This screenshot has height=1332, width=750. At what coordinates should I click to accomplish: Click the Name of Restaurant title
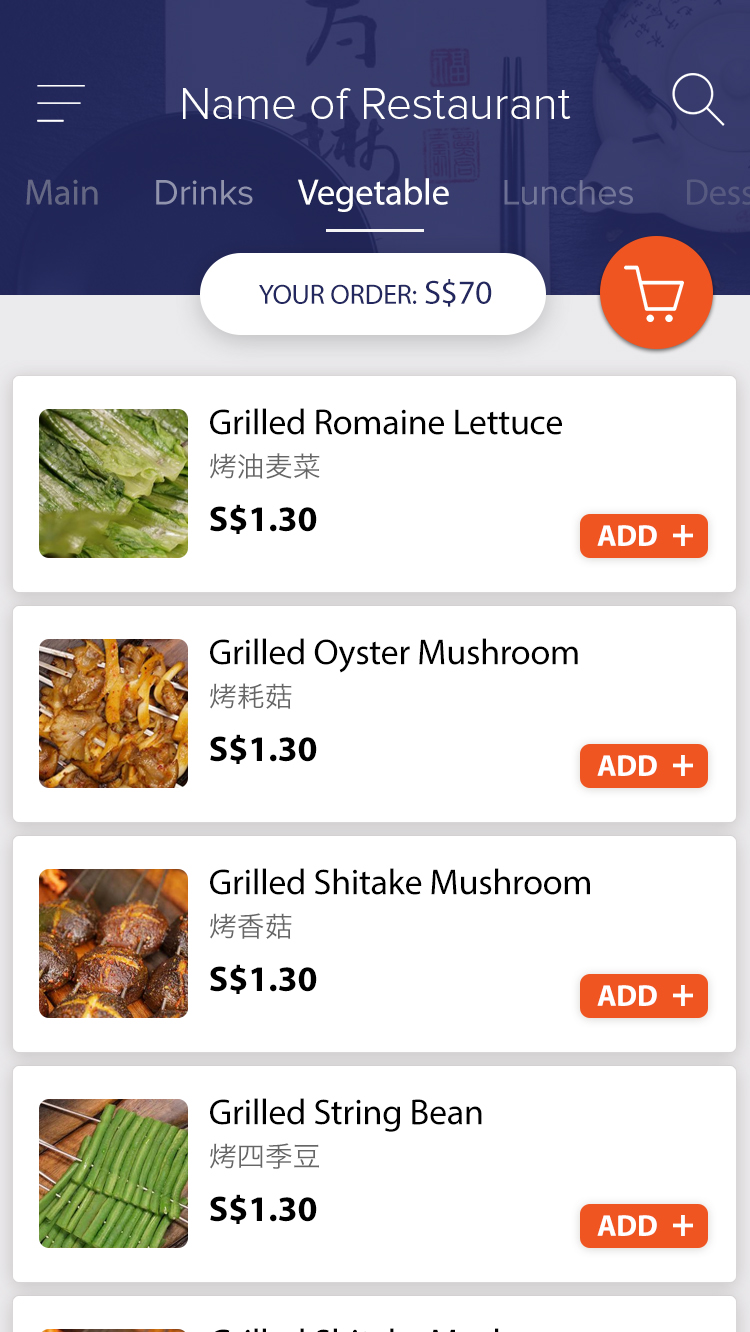[375, 104]
